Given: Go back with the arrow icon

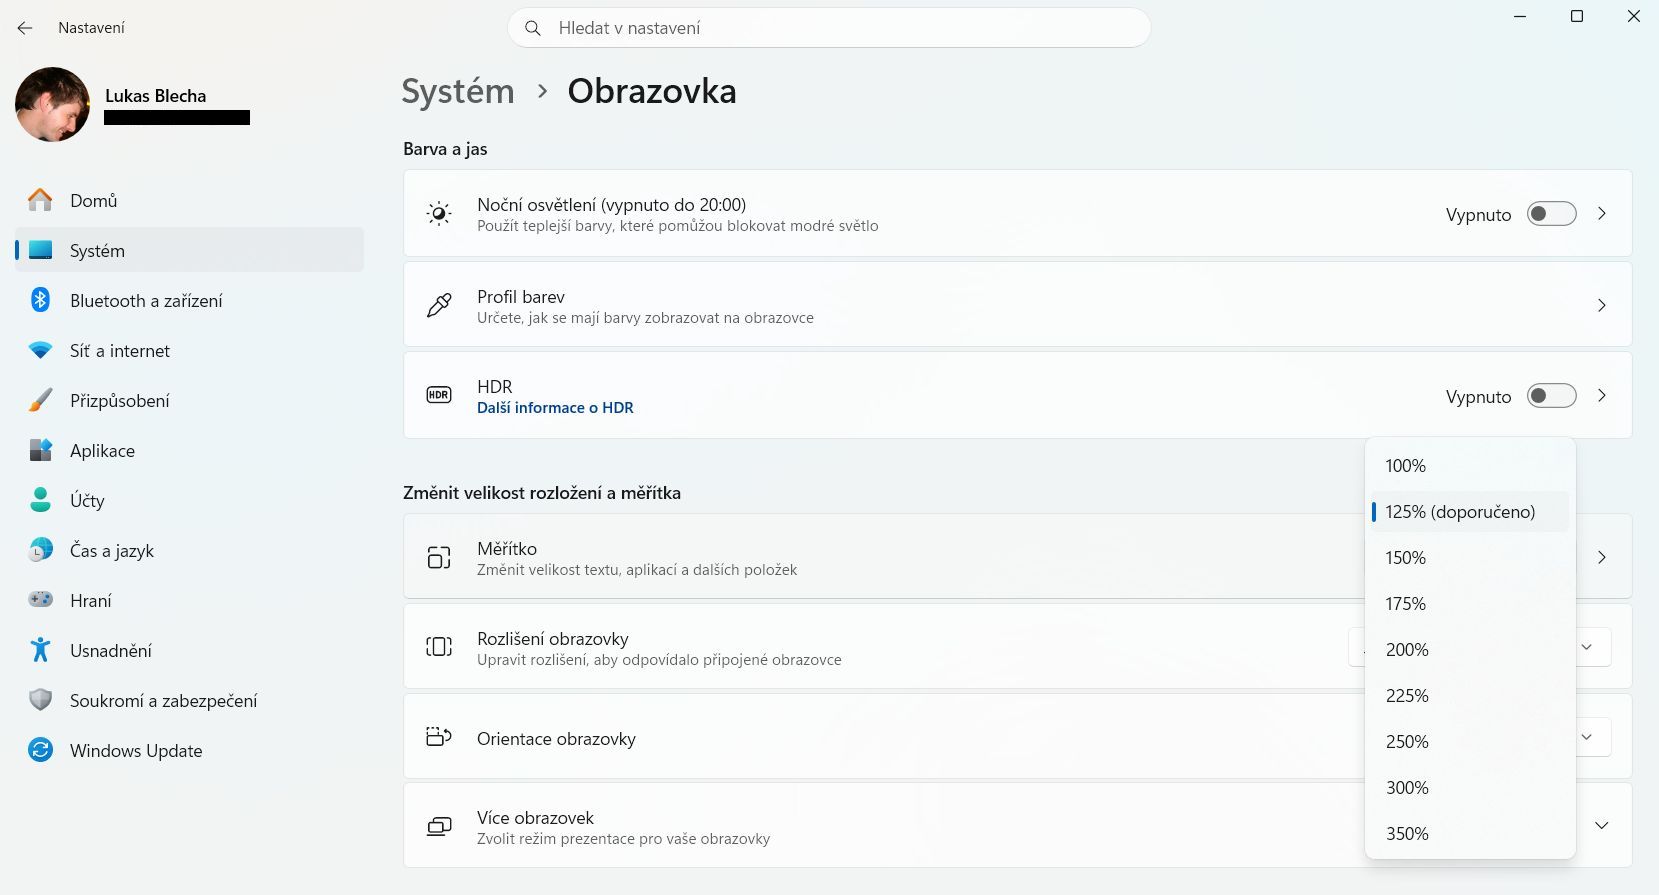Looking at the screenshot, I should click(x=25, y=28).
